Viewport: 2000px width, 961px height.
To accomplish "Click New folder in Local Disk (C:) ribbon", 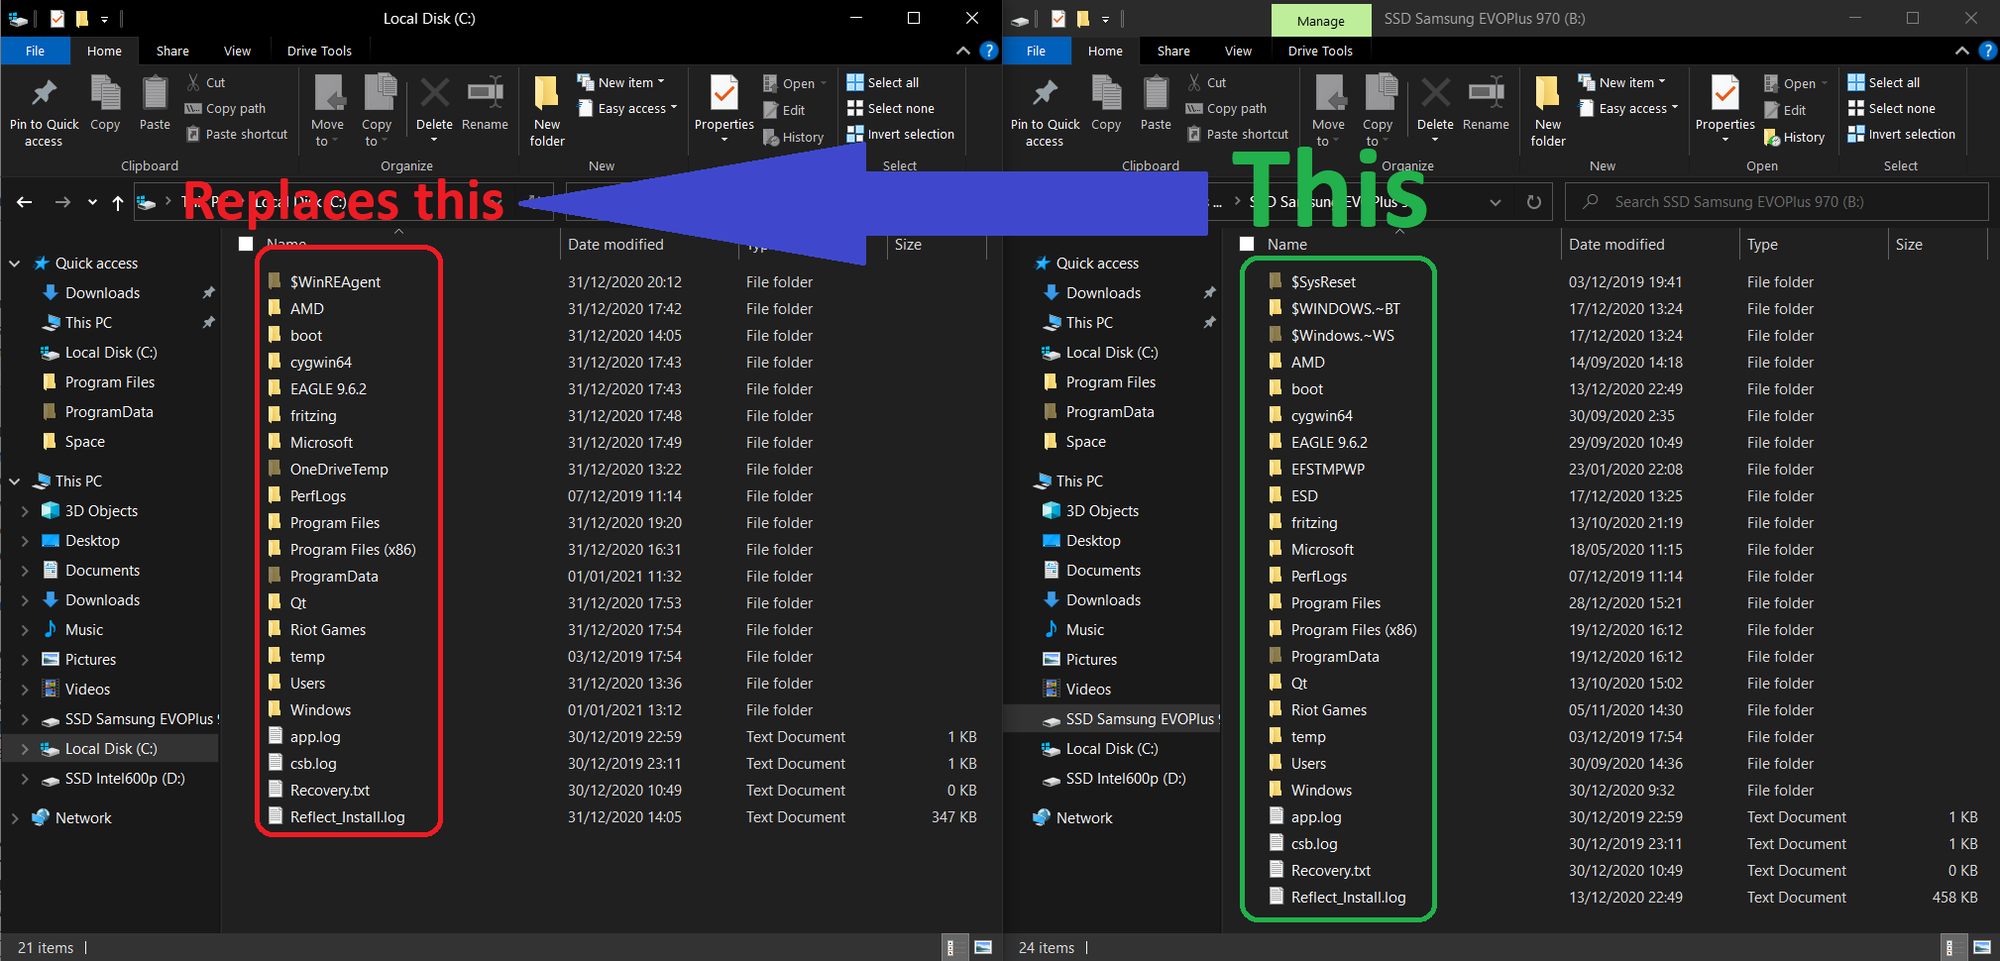I will (547, 112).
